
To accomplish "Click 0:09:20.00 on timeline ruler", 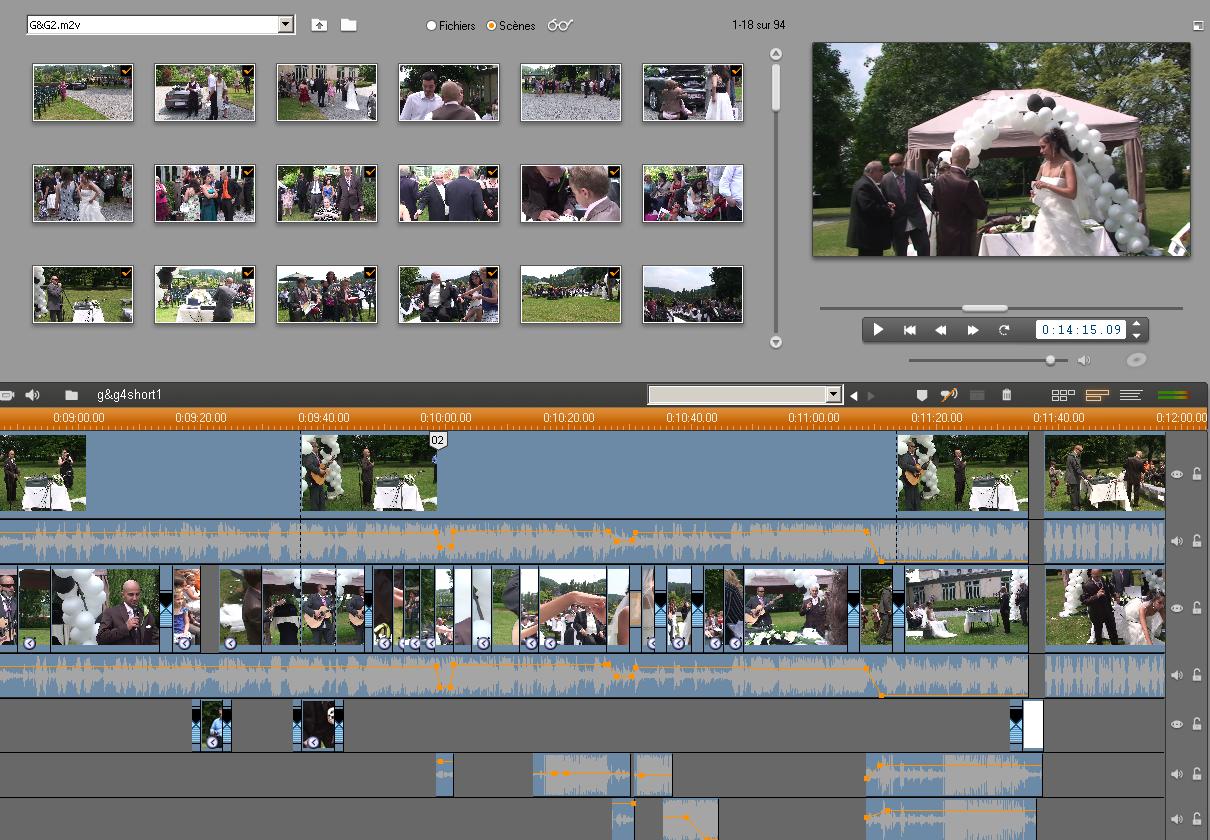I will 200,418.
